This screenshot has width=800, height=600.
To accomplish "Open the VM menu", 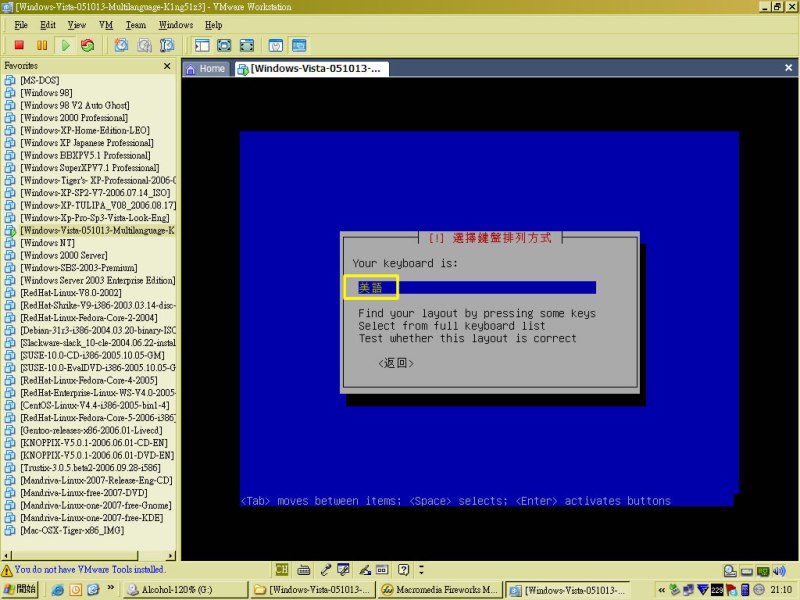I will [106, 24].
